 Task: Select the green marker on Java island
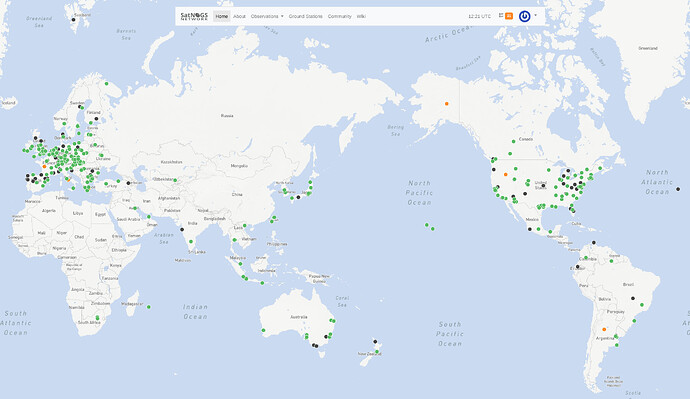point(263,283)
